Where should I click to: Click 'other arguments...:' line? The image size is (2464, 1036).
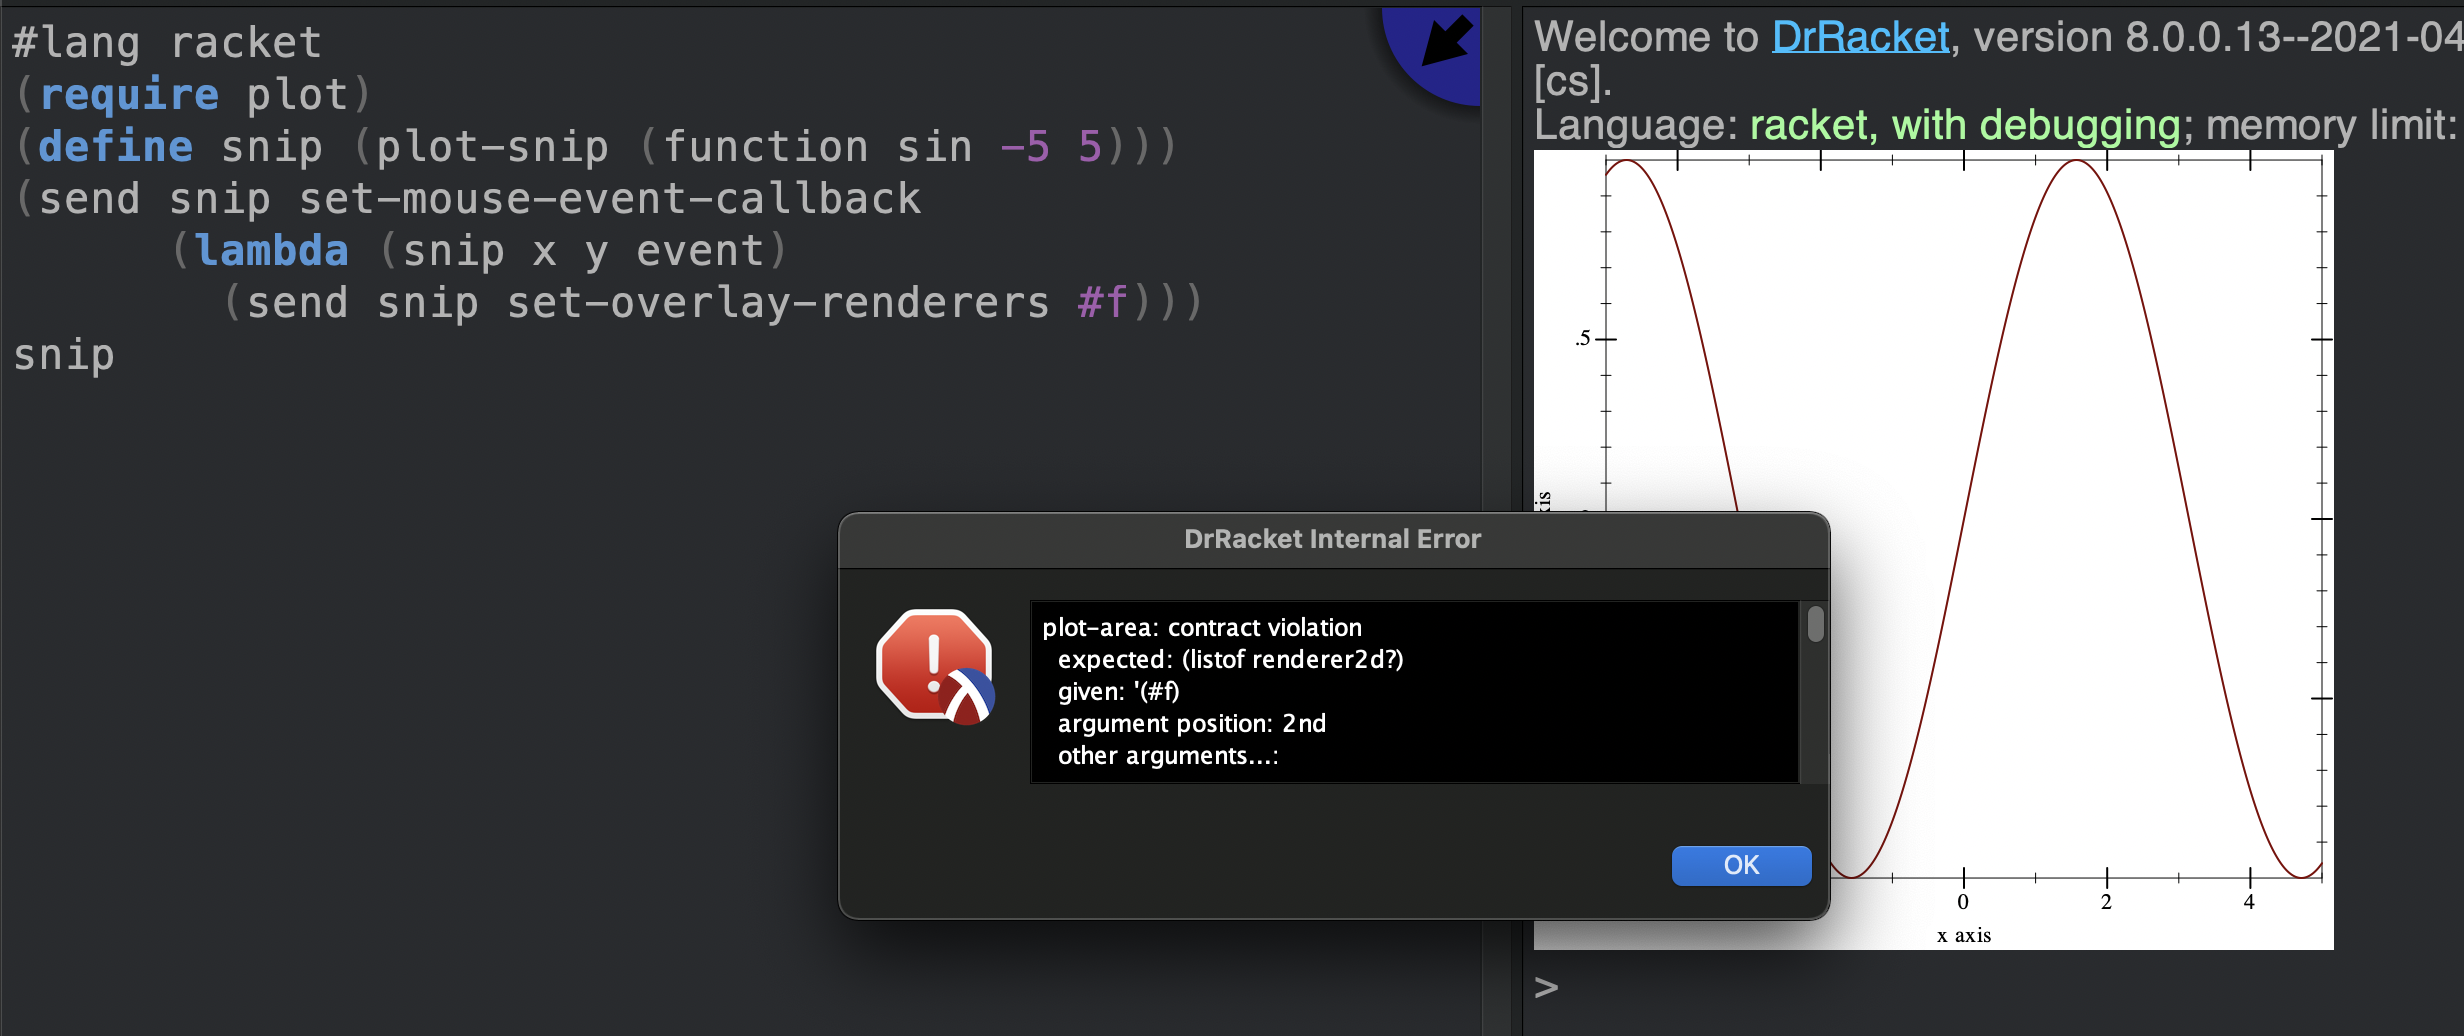point(1168,756)
